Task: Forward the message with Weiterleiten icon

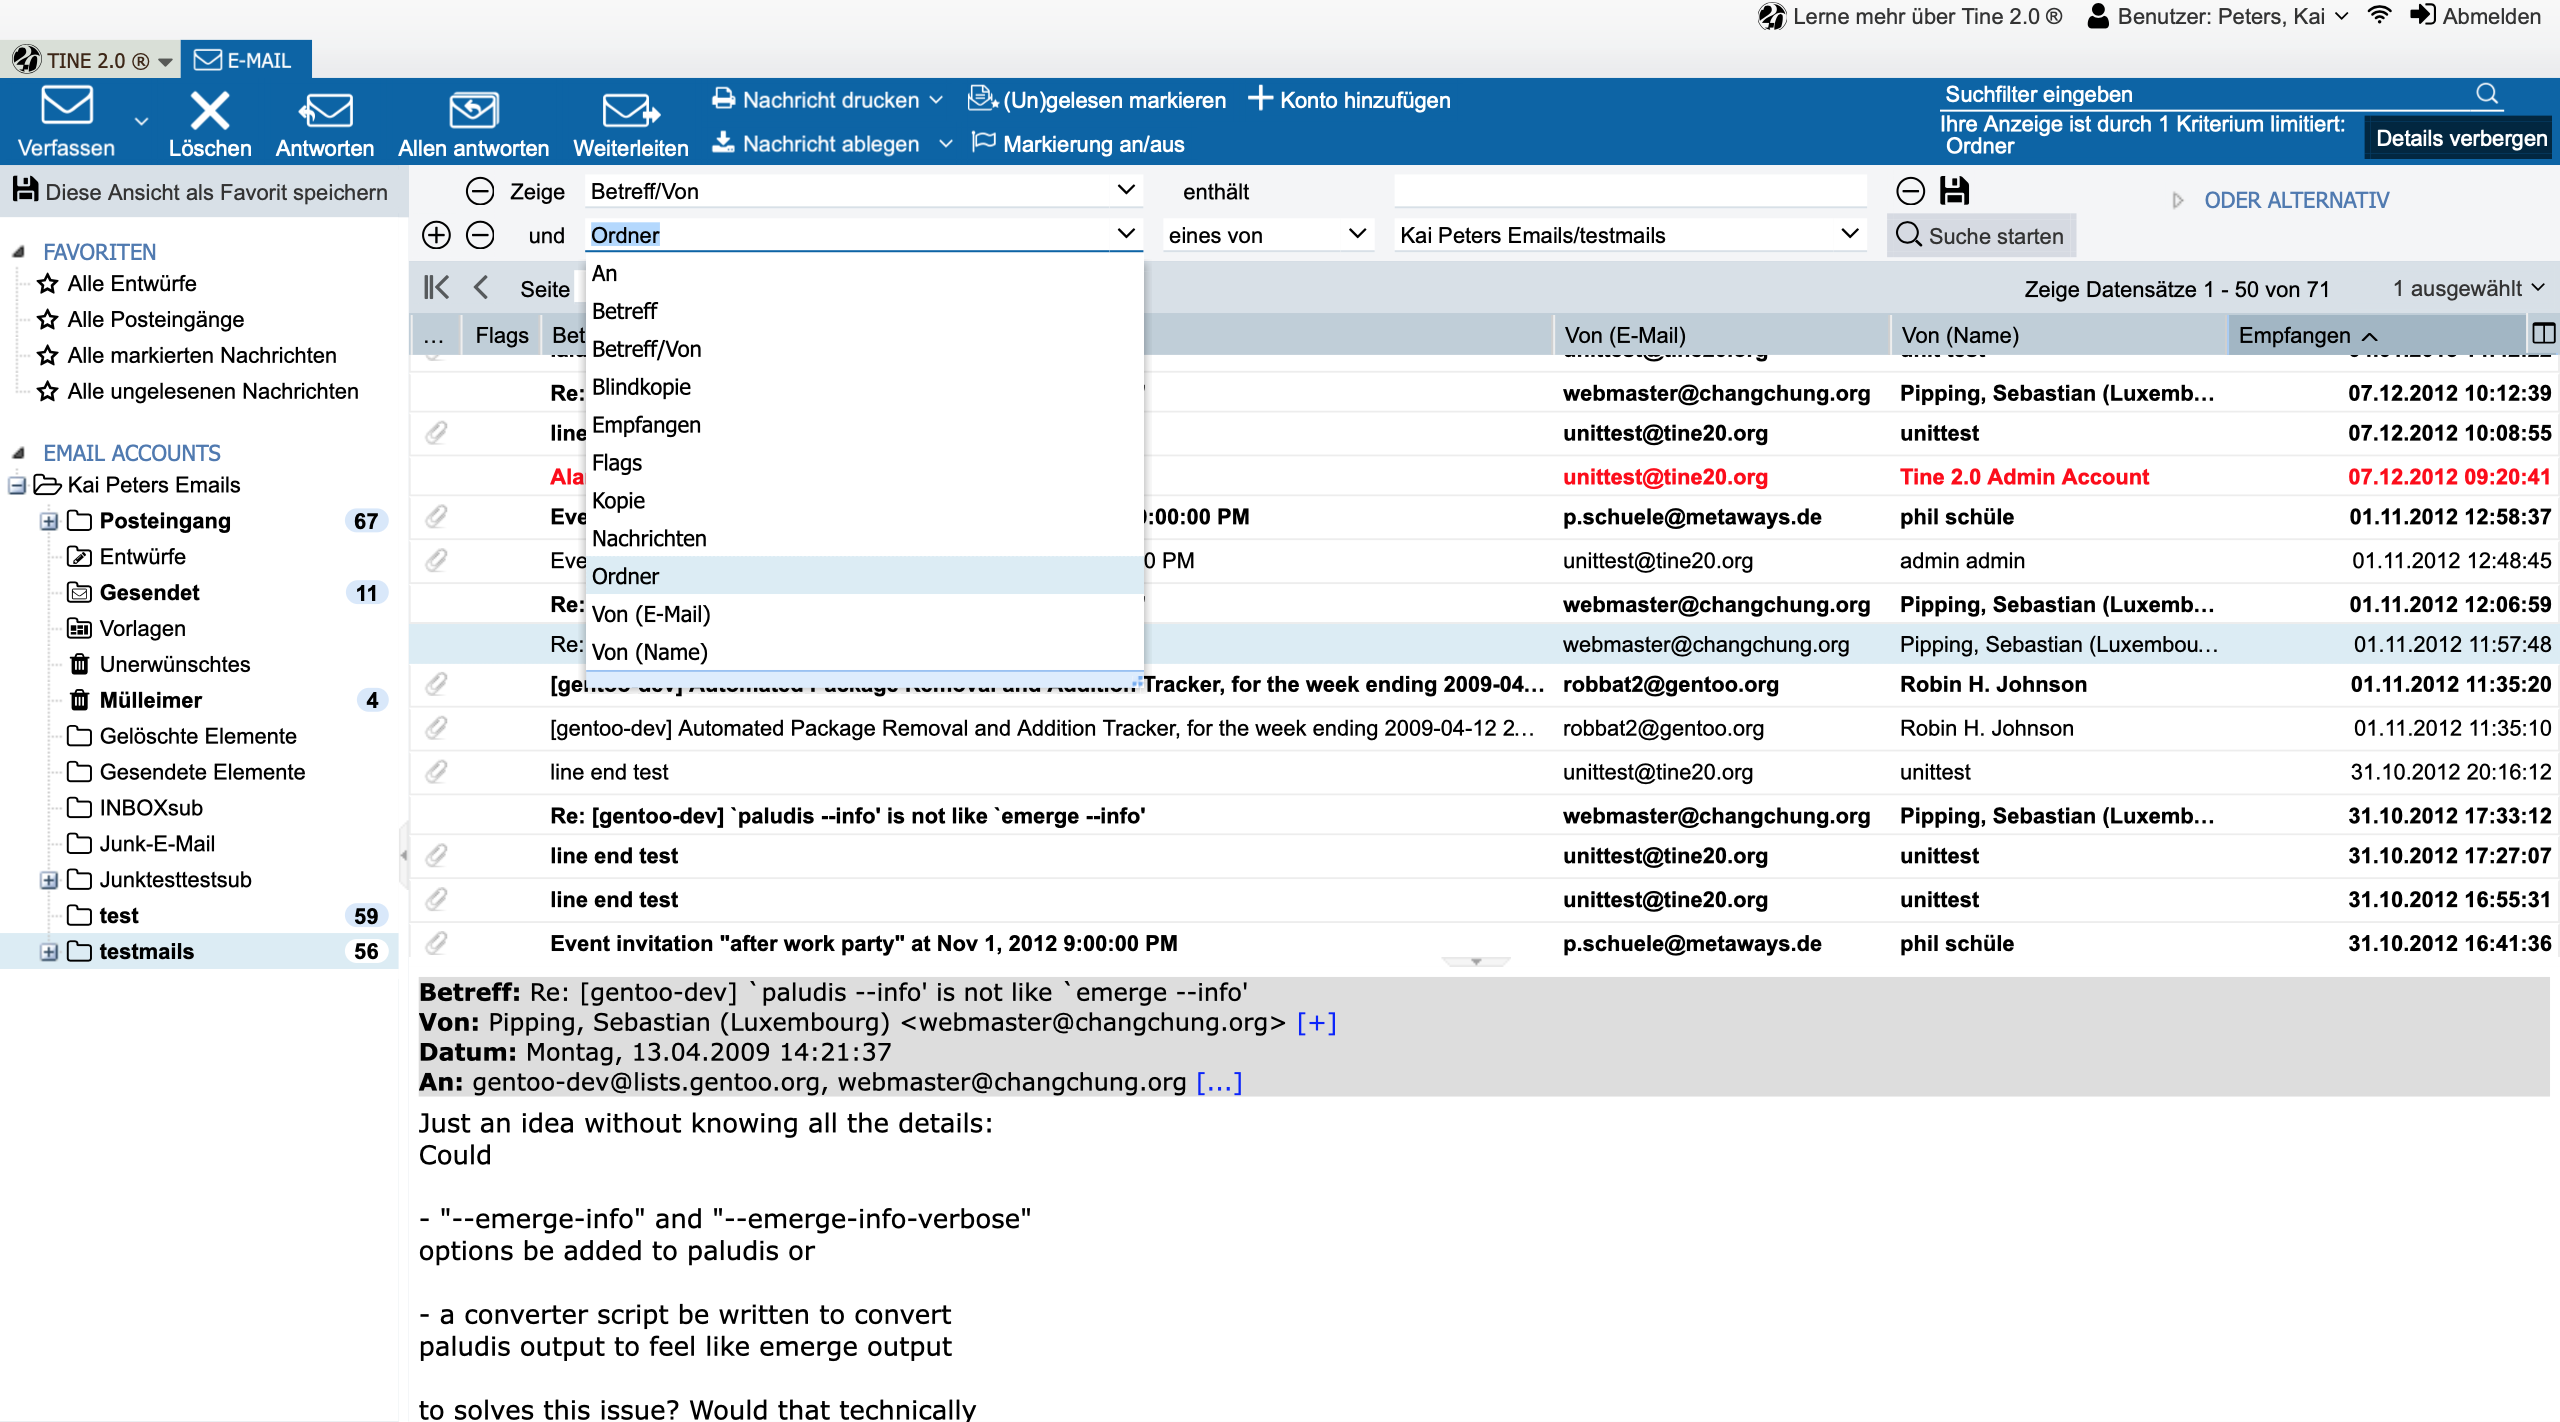Action: [x=631, y=110]
